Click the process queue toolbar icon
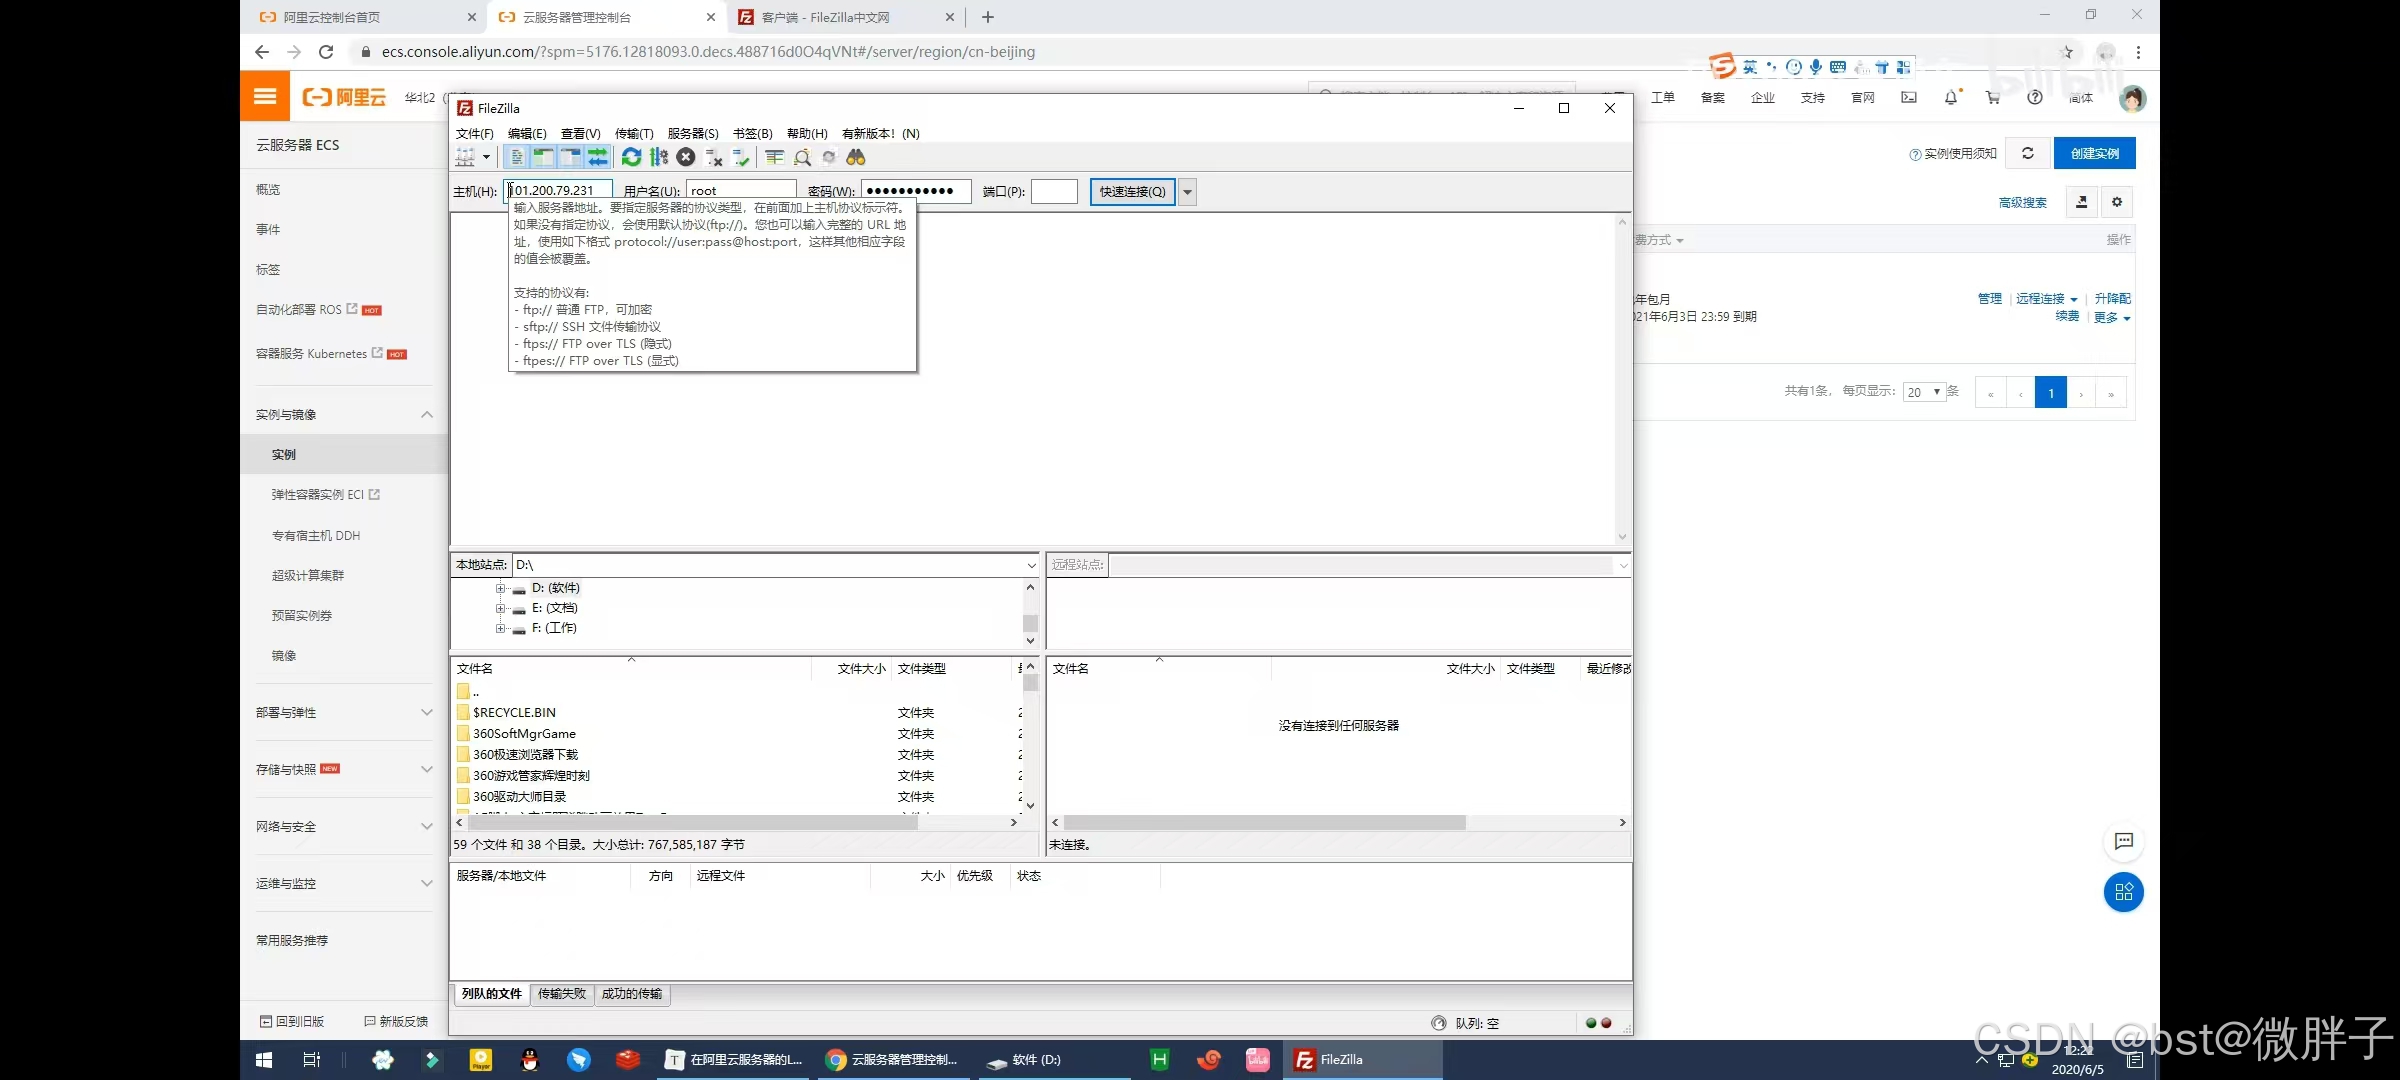The image size is (2400, 1080). [658, 157]
